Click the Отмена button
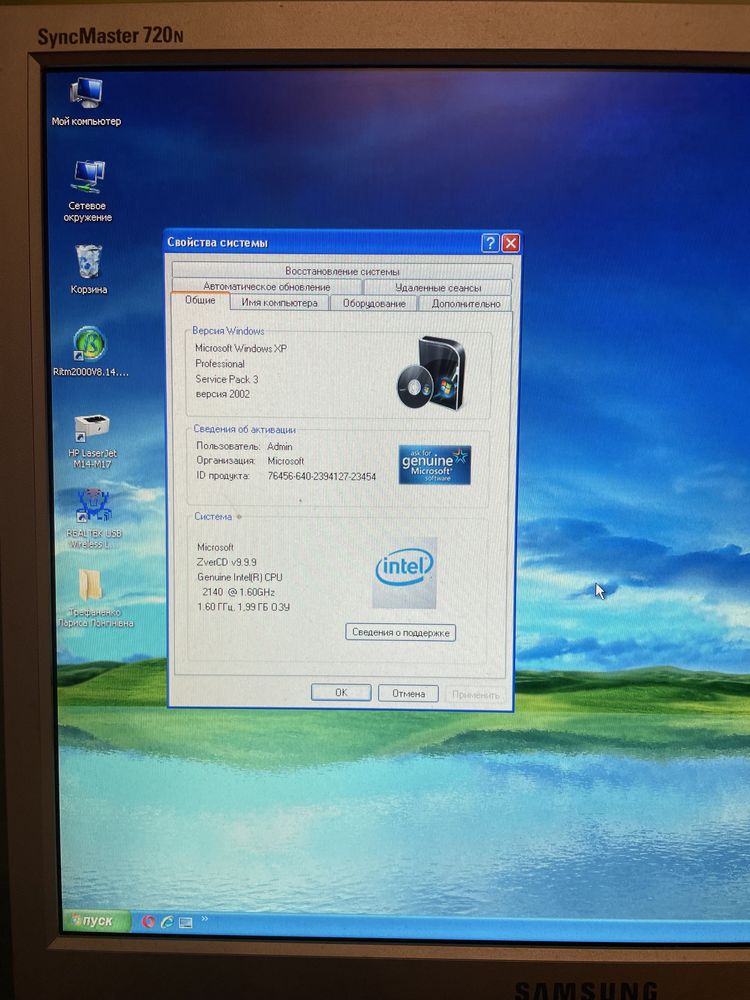Viewport: 750px width, 1000px height. (x=408, y=693)
